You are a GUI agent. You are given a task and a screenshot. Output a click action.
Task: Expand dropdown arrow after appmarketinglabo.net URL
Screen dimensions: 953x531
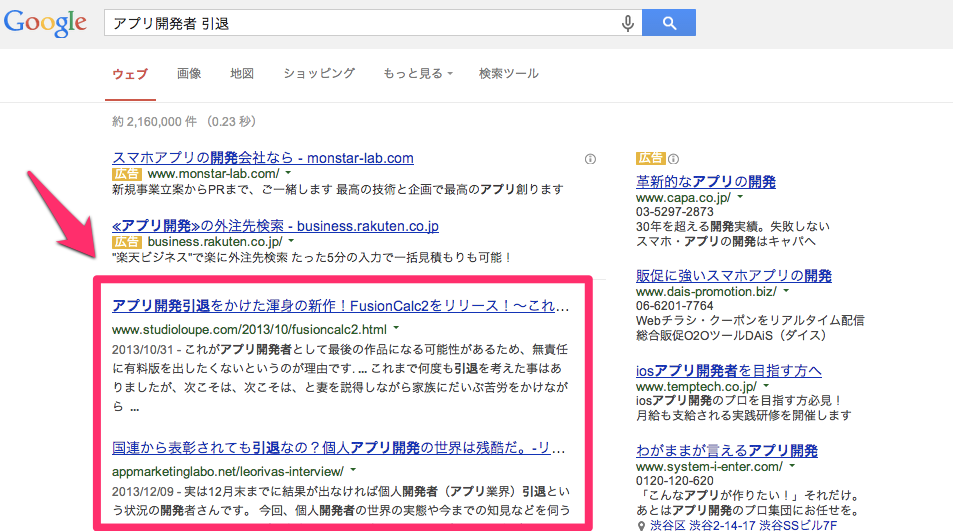[x=353, y=470]
